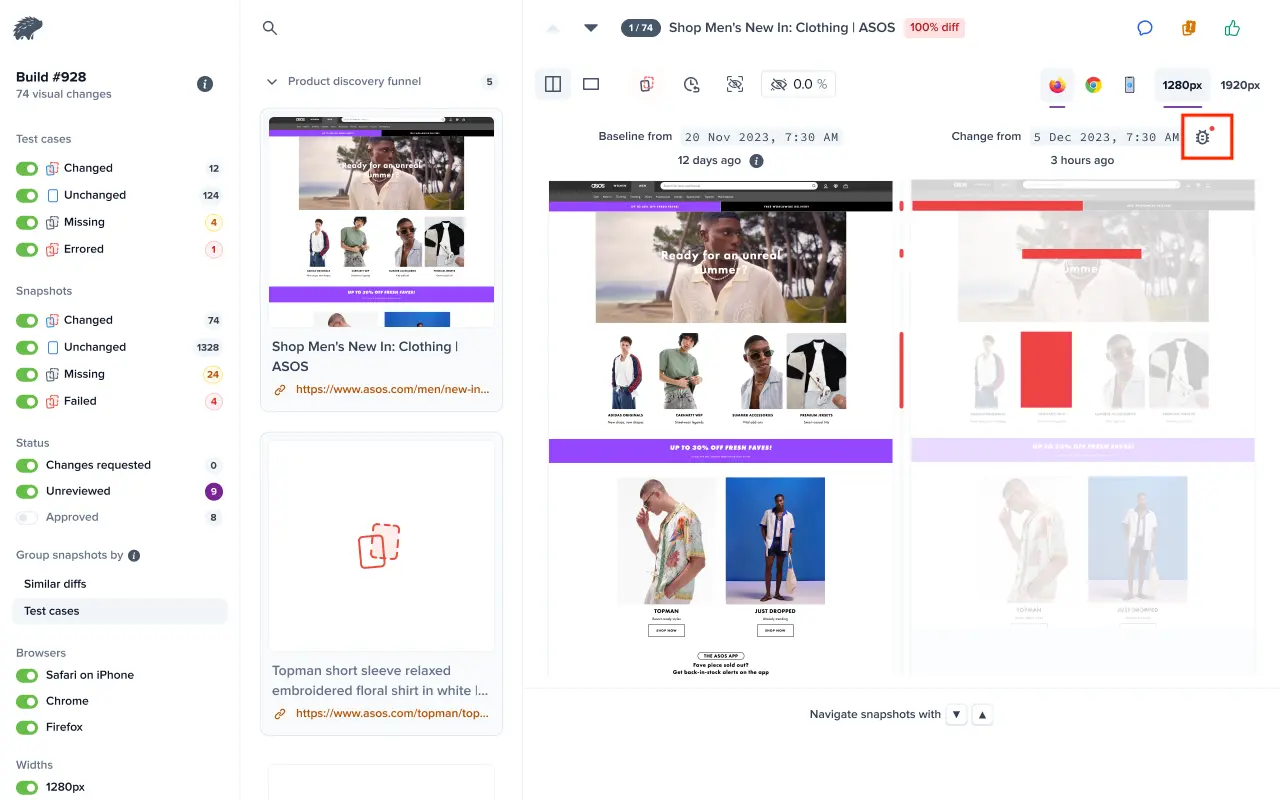Go to next snapshot with down arrow
1280x800 pixels.
coord(591,28)
